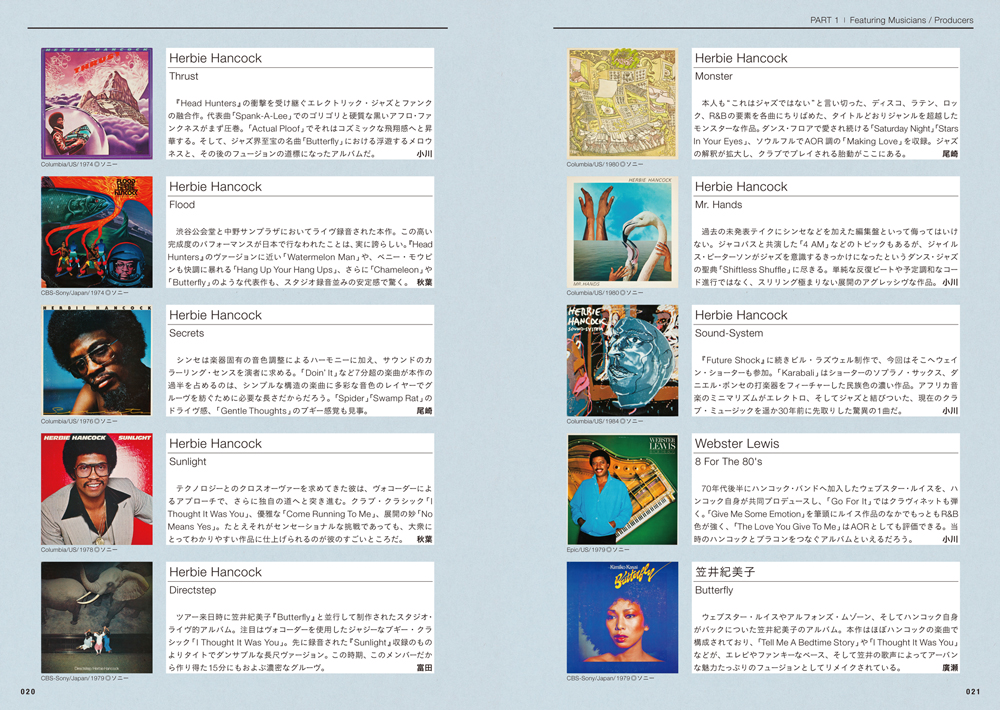Click 'Herbie Hancock' heading above Sunlight
This screenshot has width=1000, height=710.
[216, 443]
